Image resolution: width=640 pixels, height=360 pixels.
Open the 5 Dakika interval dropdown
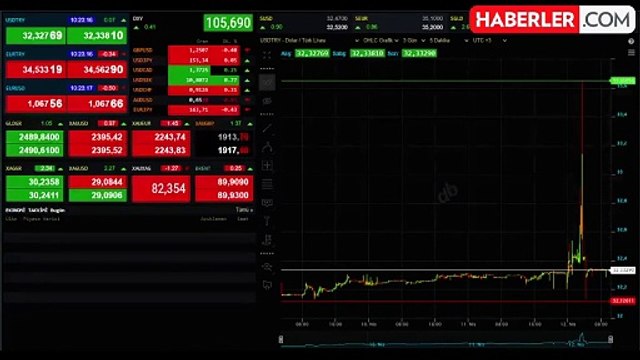[449, 41]
